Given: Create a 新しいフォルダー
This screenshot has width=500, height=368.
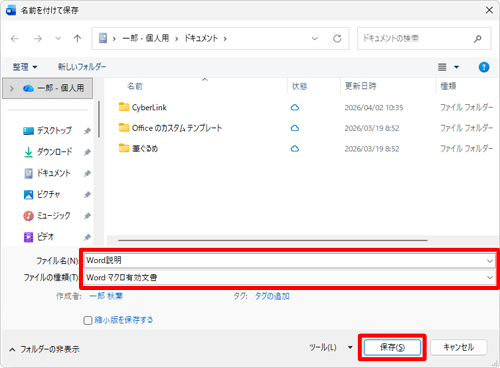Looking at the screenshot, I should (x=82, y=67).
